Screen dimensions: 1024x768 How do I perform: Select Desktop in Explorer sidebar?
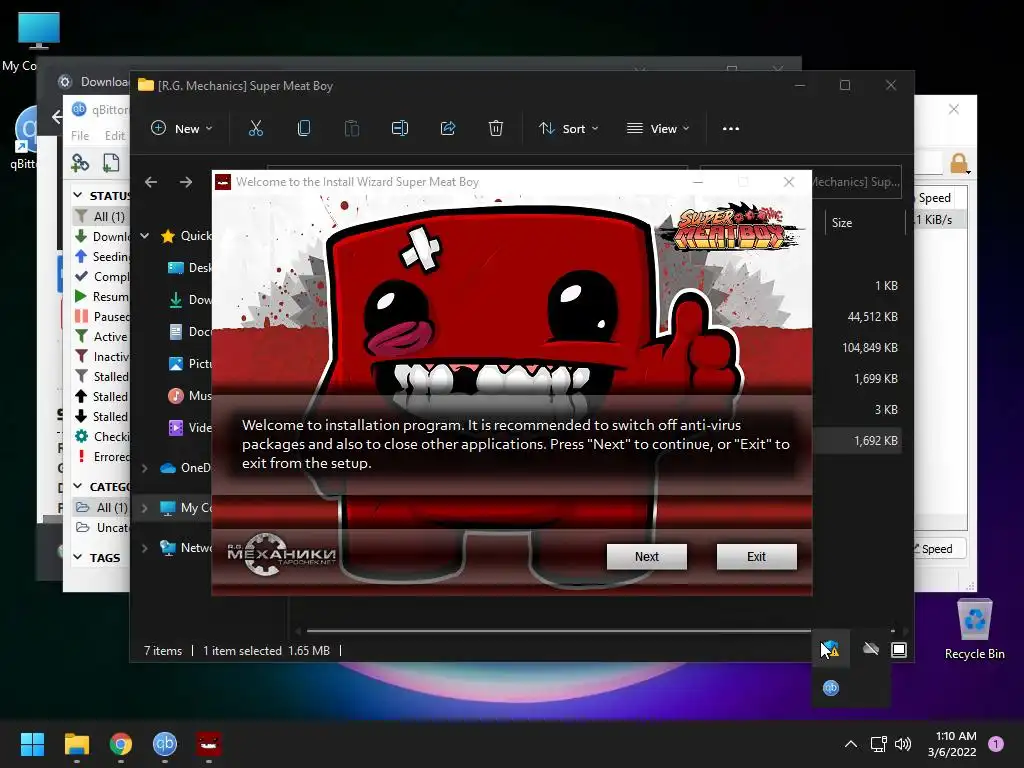click(189, 268)
